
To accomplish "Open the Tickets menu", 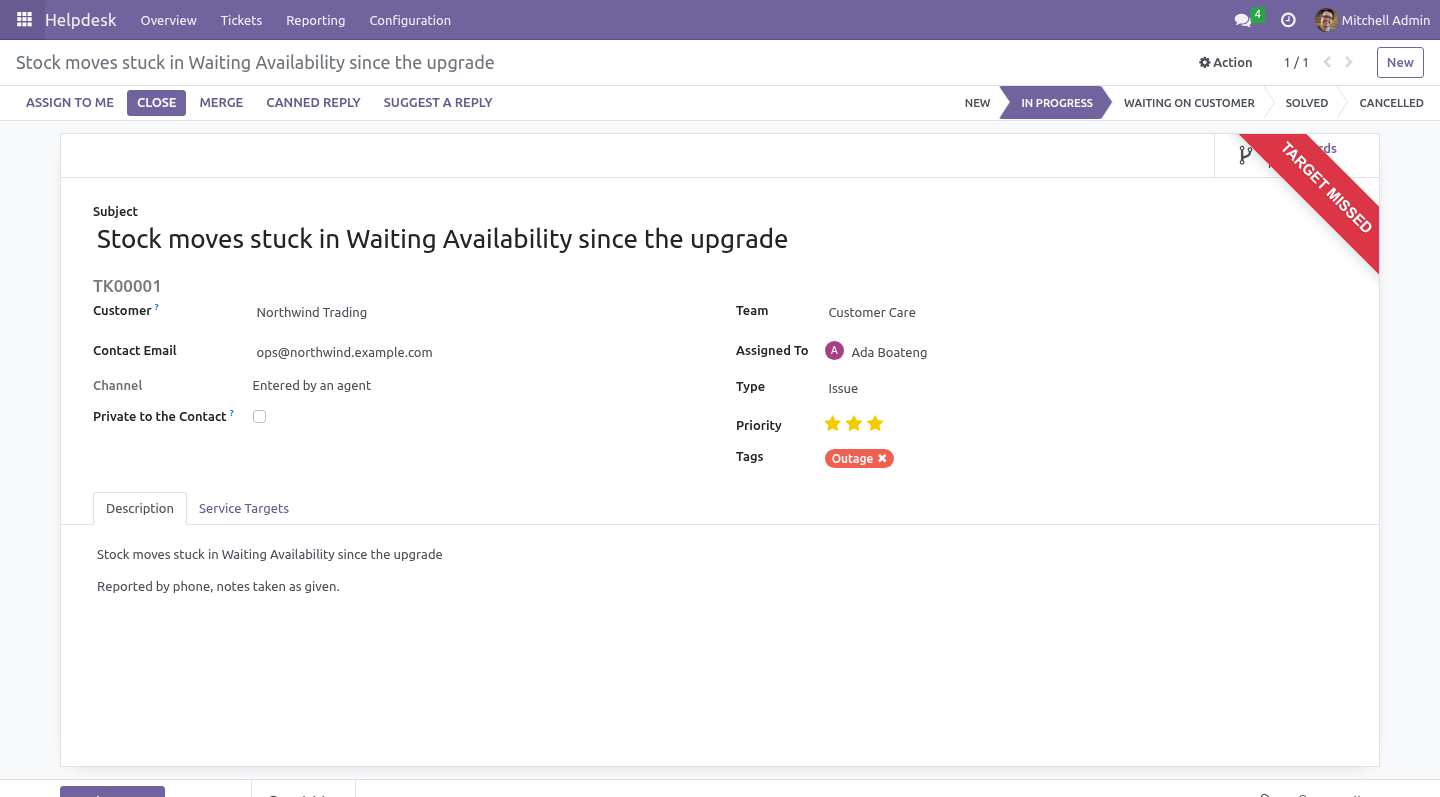I will pyautogui.click(x=241, y=20).
